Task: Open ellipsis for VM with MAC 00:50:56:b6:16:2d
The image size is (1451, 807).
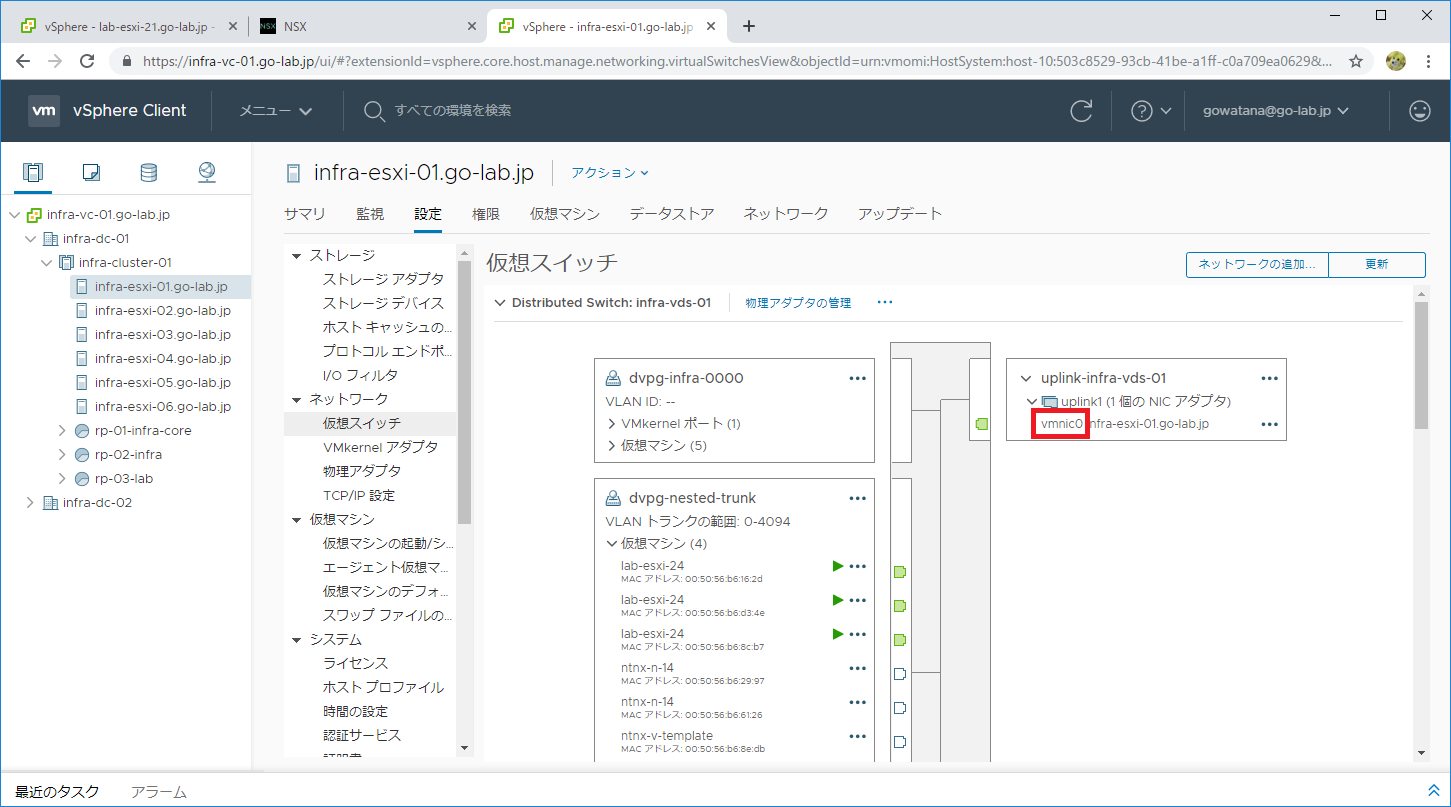Action: click(x=857, y=566)
